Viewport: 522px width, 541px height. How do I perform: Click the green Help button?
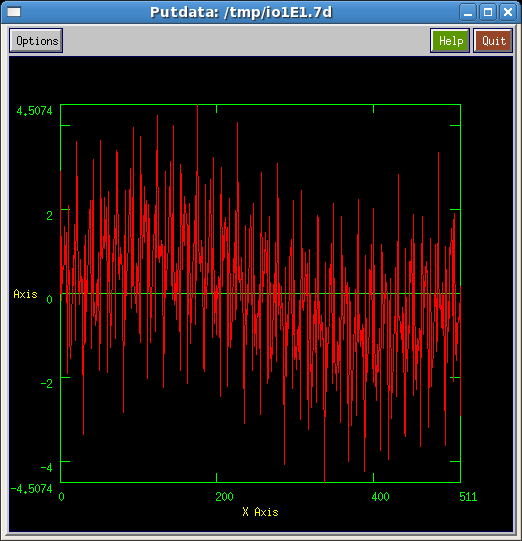pos(450,41)
